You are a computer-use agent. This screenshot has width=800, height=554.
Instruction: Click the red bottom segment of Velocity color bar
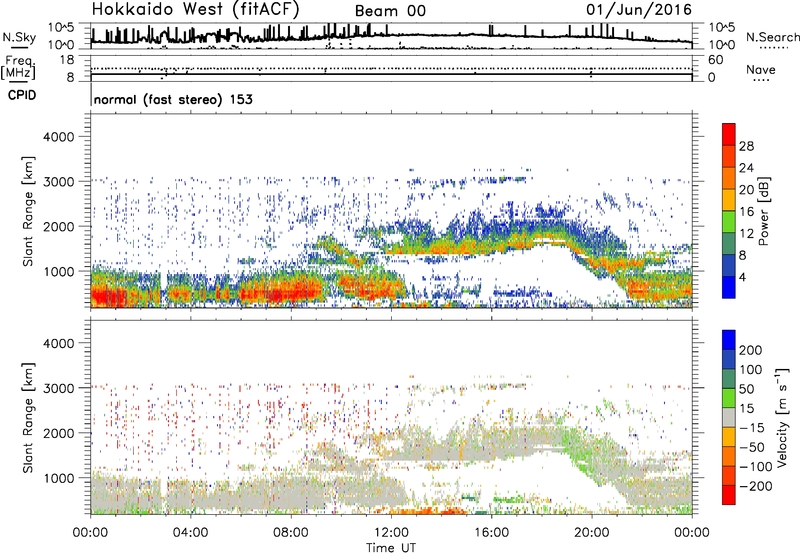(x=729, y=495)
